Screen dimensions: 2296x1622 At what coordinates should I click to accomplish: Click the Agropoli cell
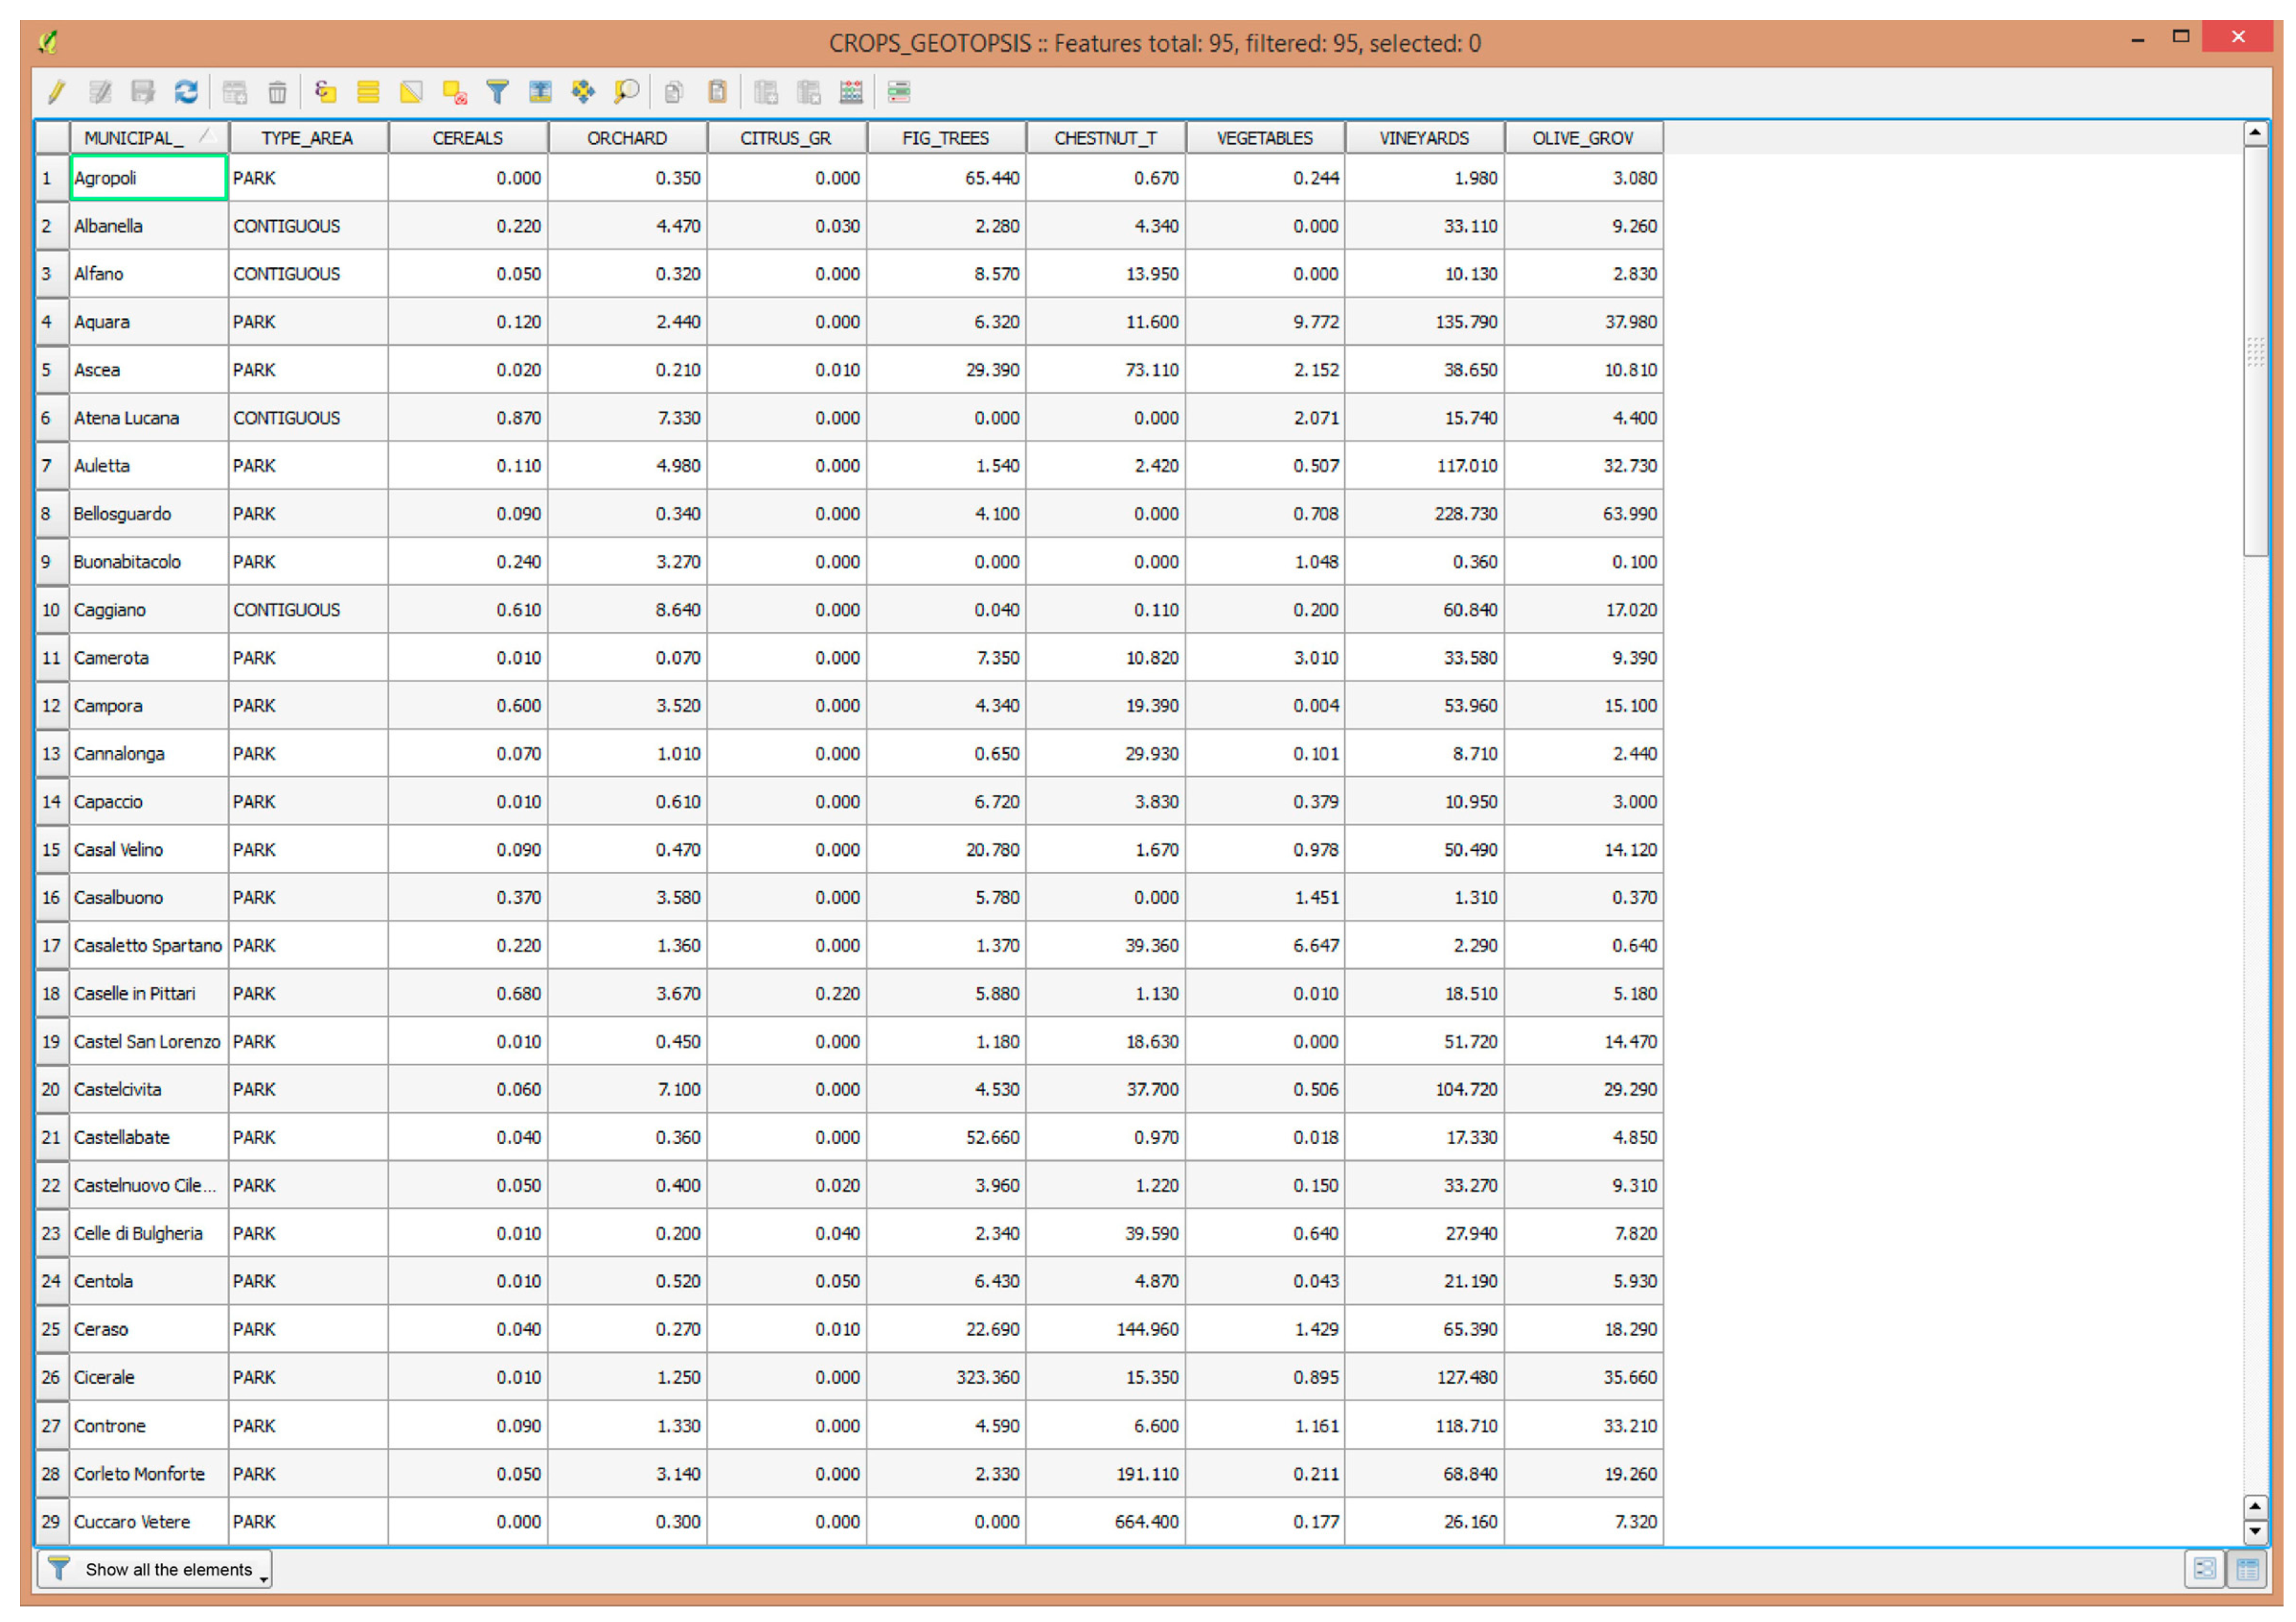[148, 178]
